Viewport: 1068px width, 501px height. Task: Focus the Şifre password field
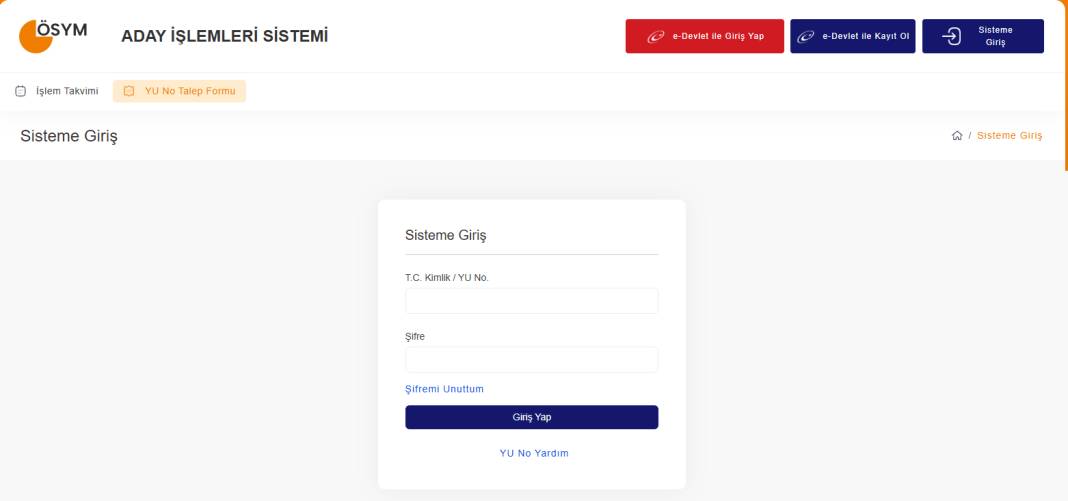[x=531, y=360]
